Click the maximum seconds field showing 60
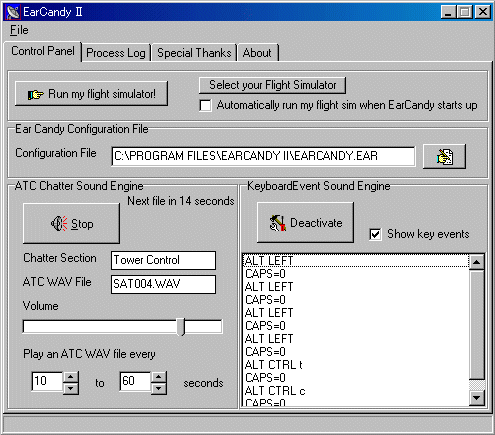Image resolution: width=495 pixels, height=435 pixels. (x=135, y=381)
